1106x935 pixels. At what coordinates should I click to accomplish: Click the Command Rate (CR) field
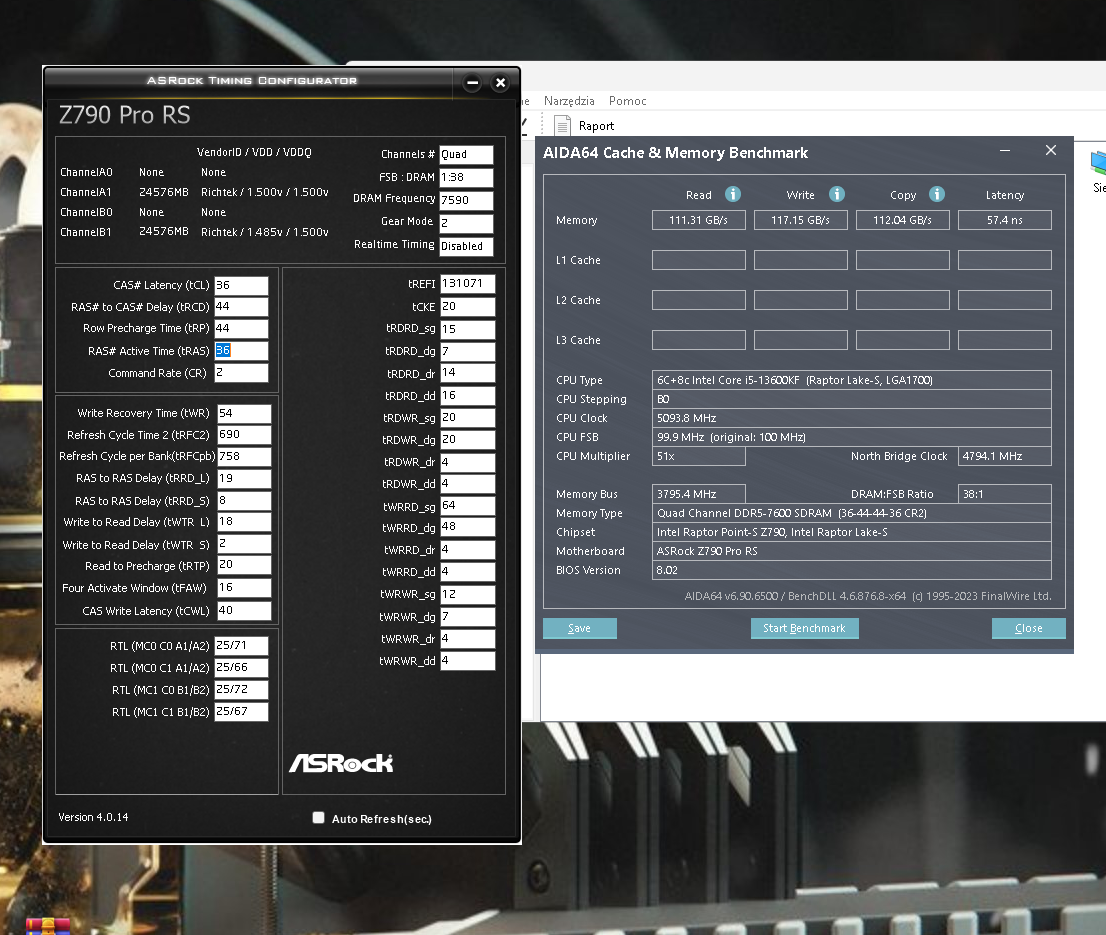[x=241, y=373]
